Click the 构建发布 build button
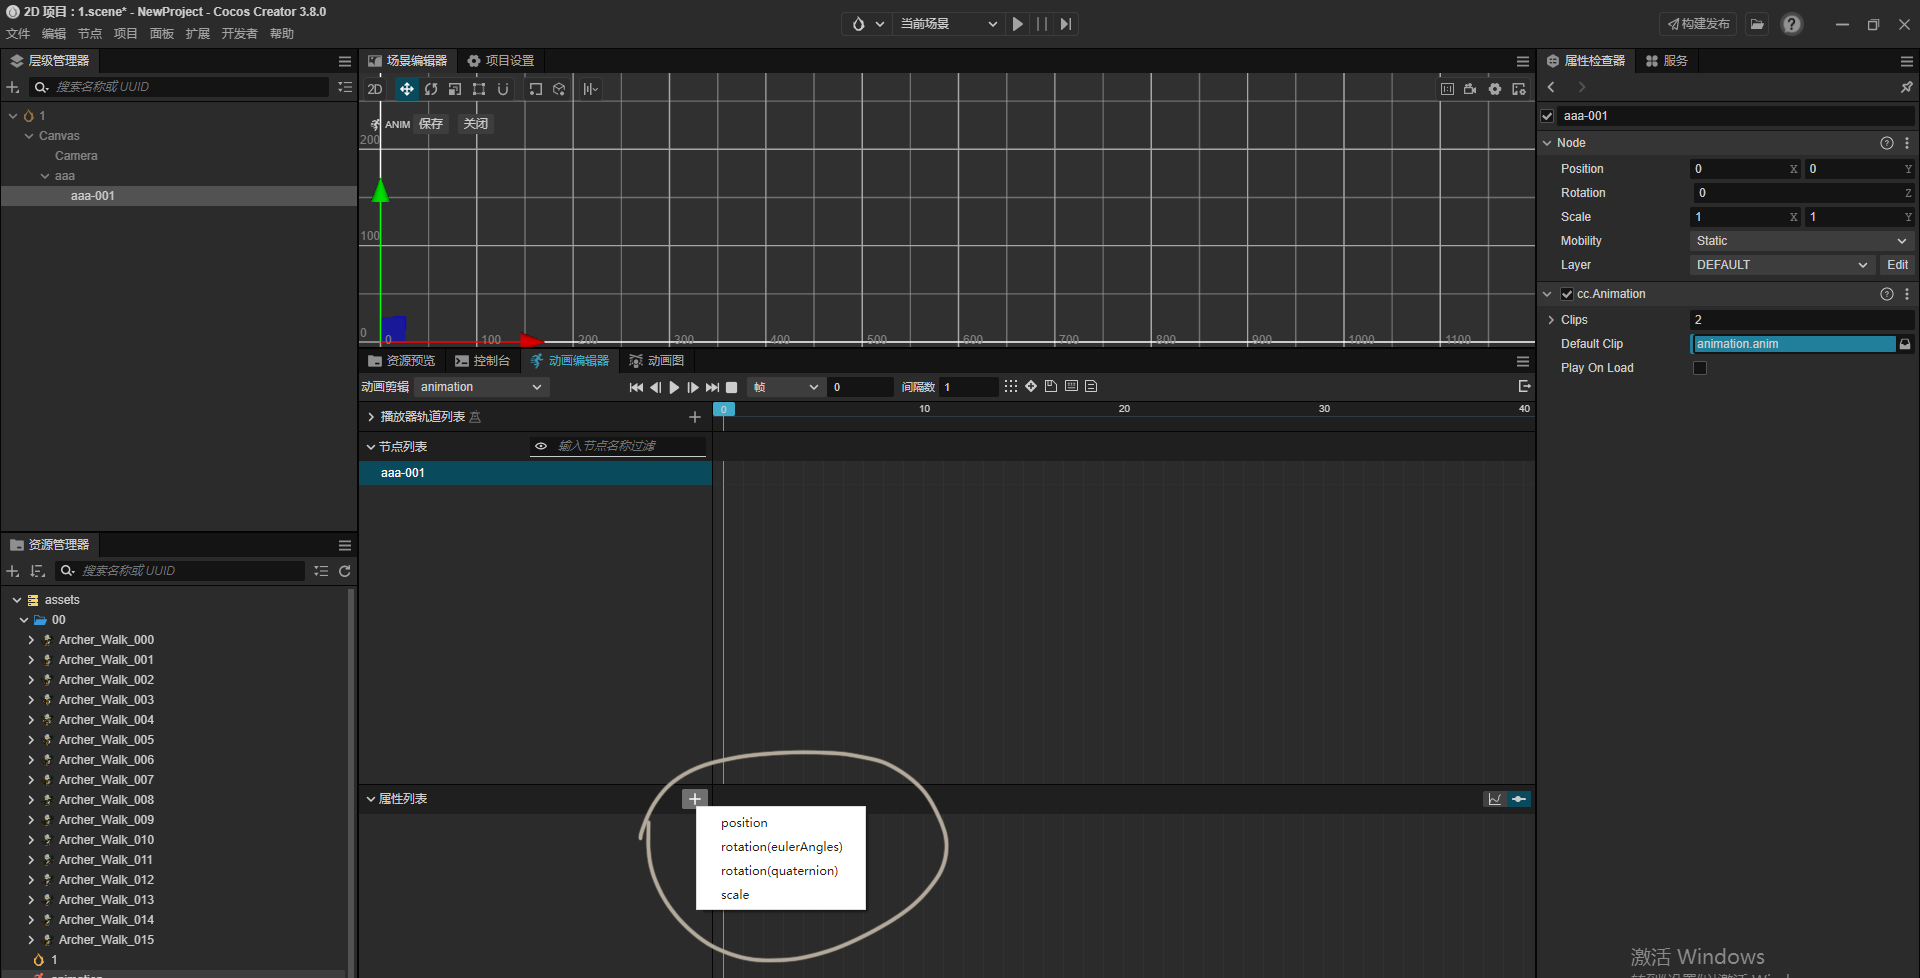 1698,24
